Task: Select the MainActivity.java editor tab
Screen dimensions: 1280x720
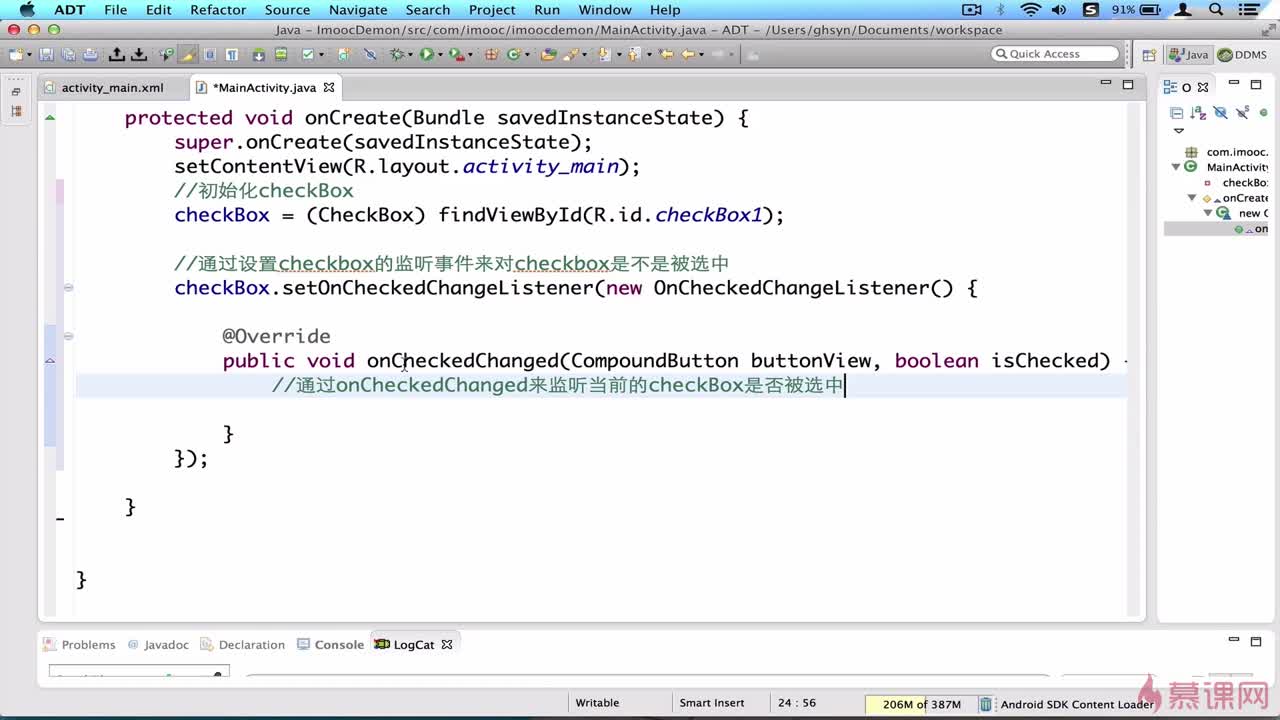Action: click(x=264, y=88)
